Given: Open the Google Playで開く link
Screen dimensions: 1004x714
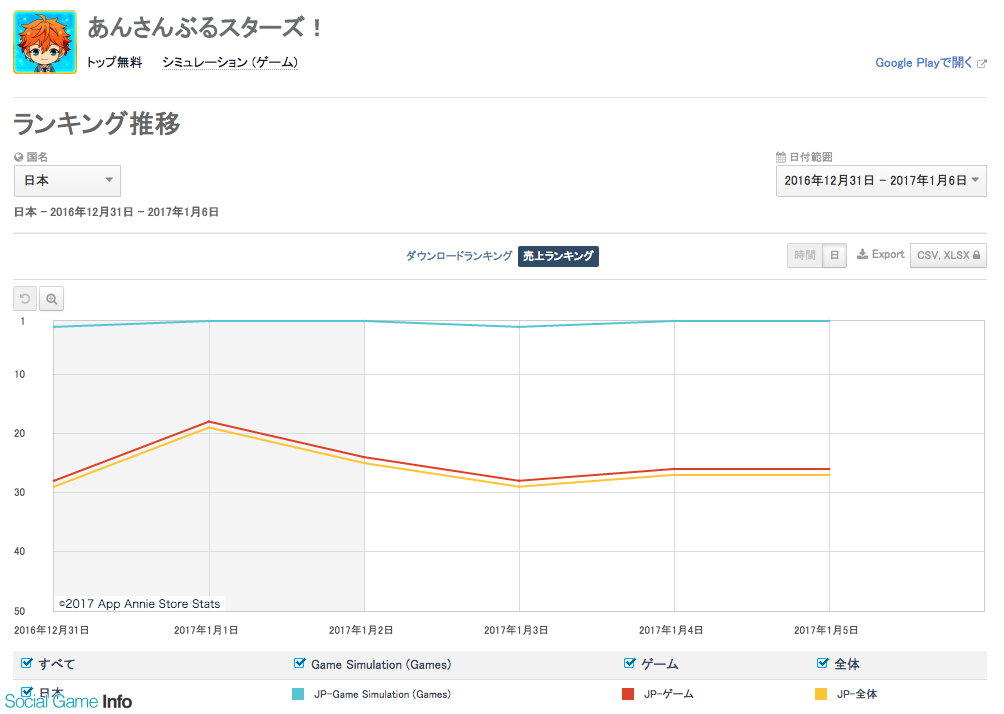Looking at the screenshot, I should click(924, 63).
